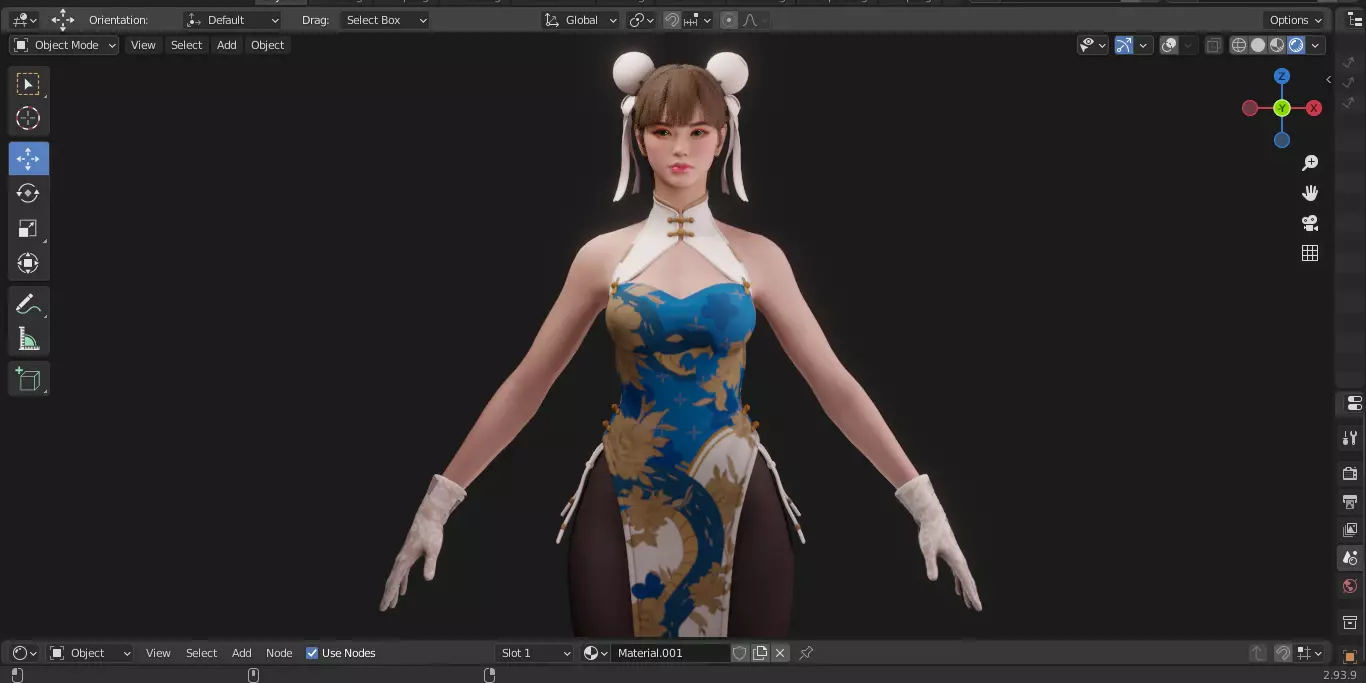Open the Render properties tab icon

coord(1350,473)
